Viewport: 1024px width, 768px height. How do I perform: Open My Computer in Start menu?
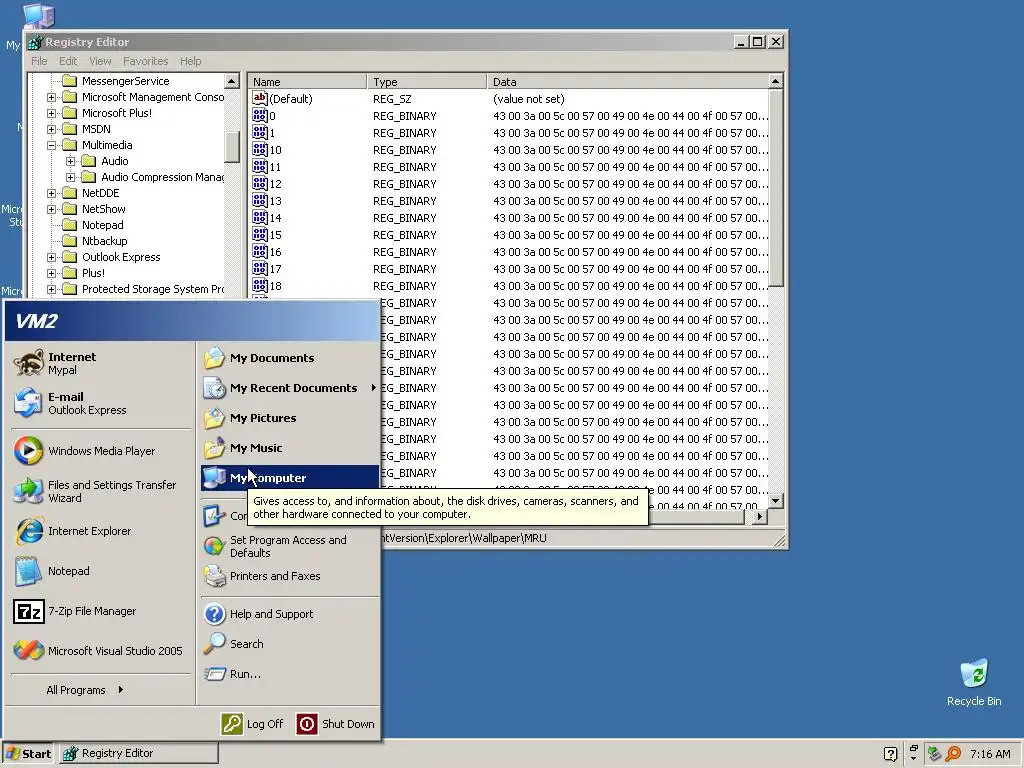point(290,478)
